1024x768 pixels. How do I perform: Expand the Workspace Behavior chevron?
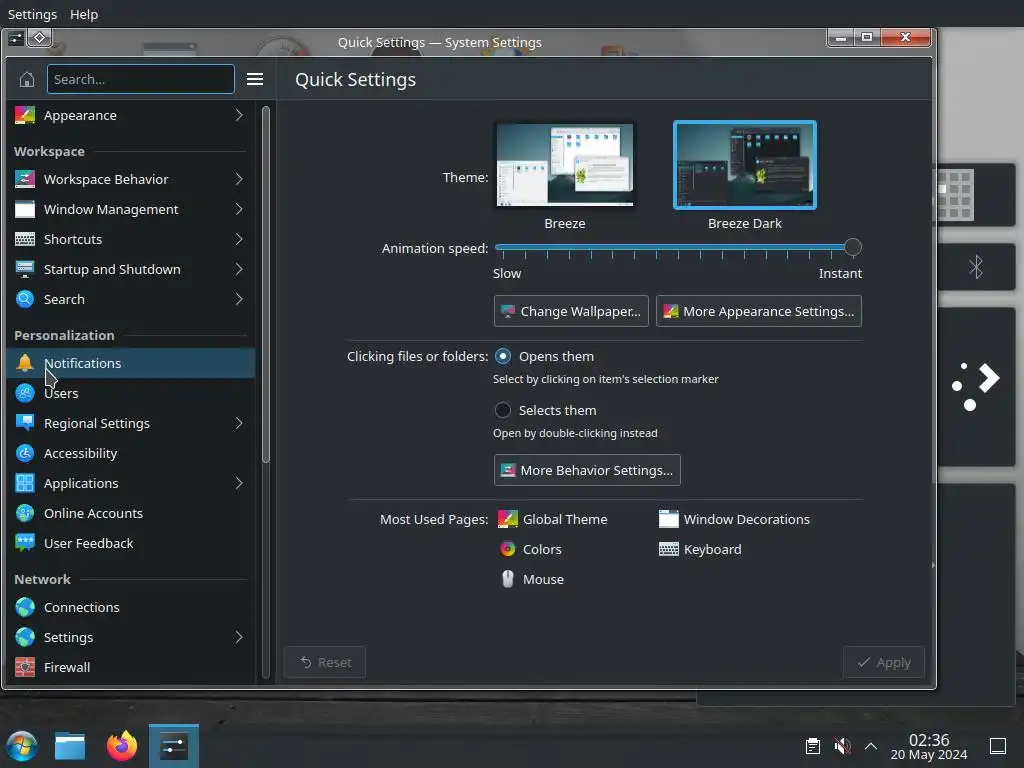(x=239, y=180)
